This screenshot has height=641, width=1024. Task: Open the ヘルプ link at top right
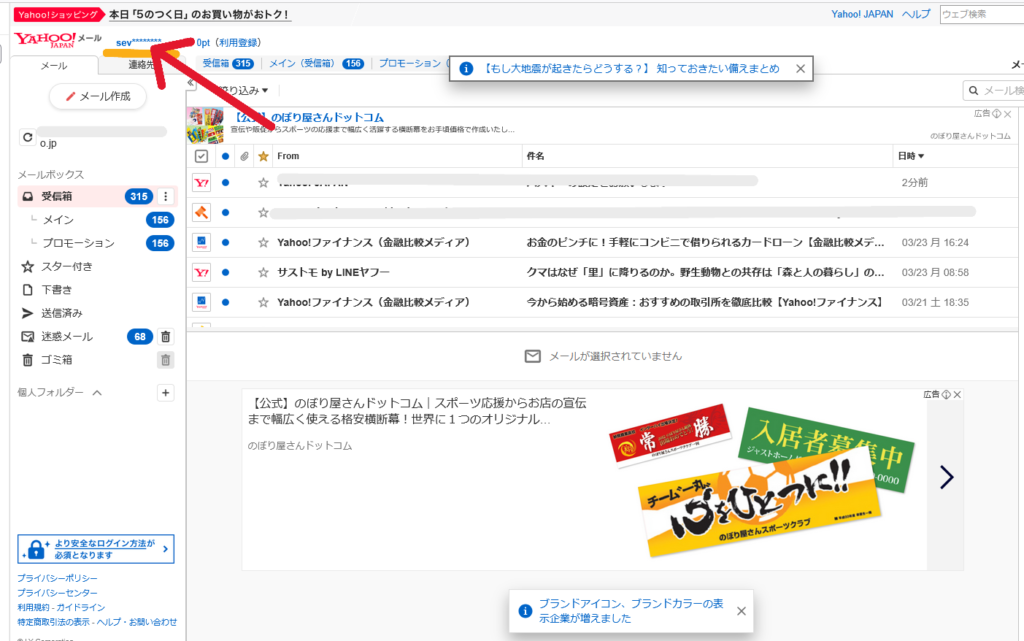pyautogui.click(x=915, y=14)
